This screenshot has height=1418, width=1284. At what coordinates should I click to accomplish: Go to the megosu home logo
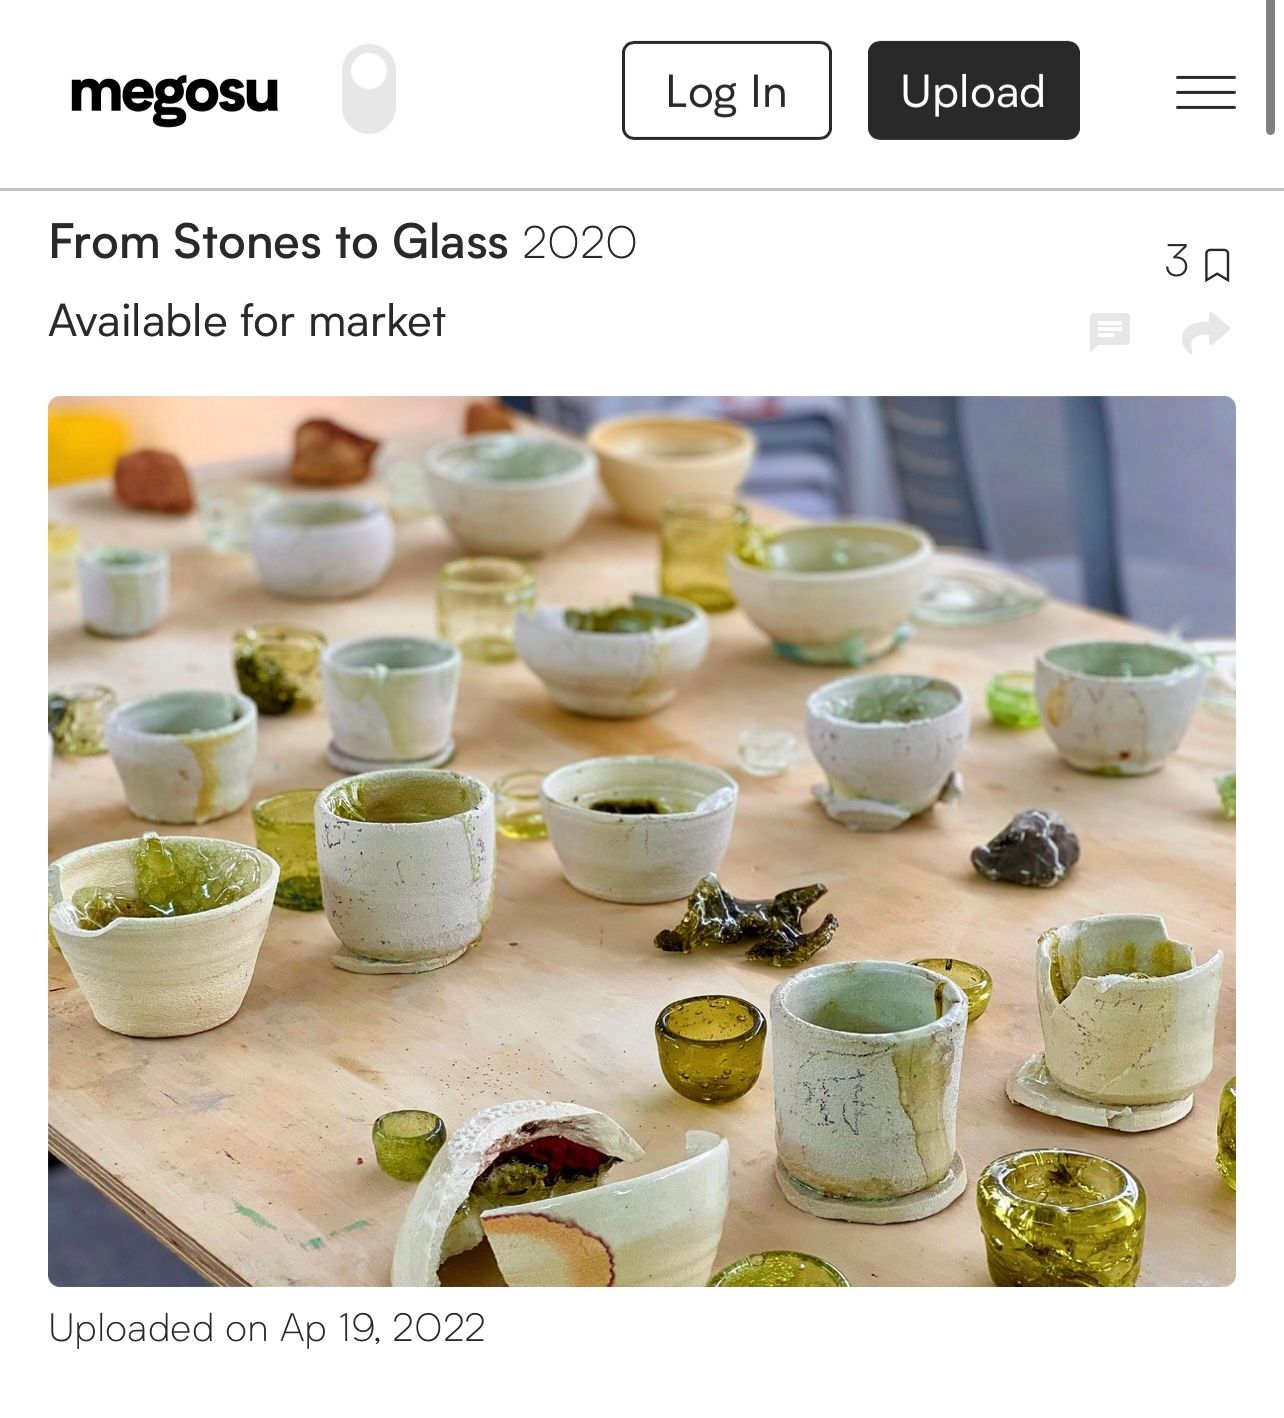[x=174, y=95]
